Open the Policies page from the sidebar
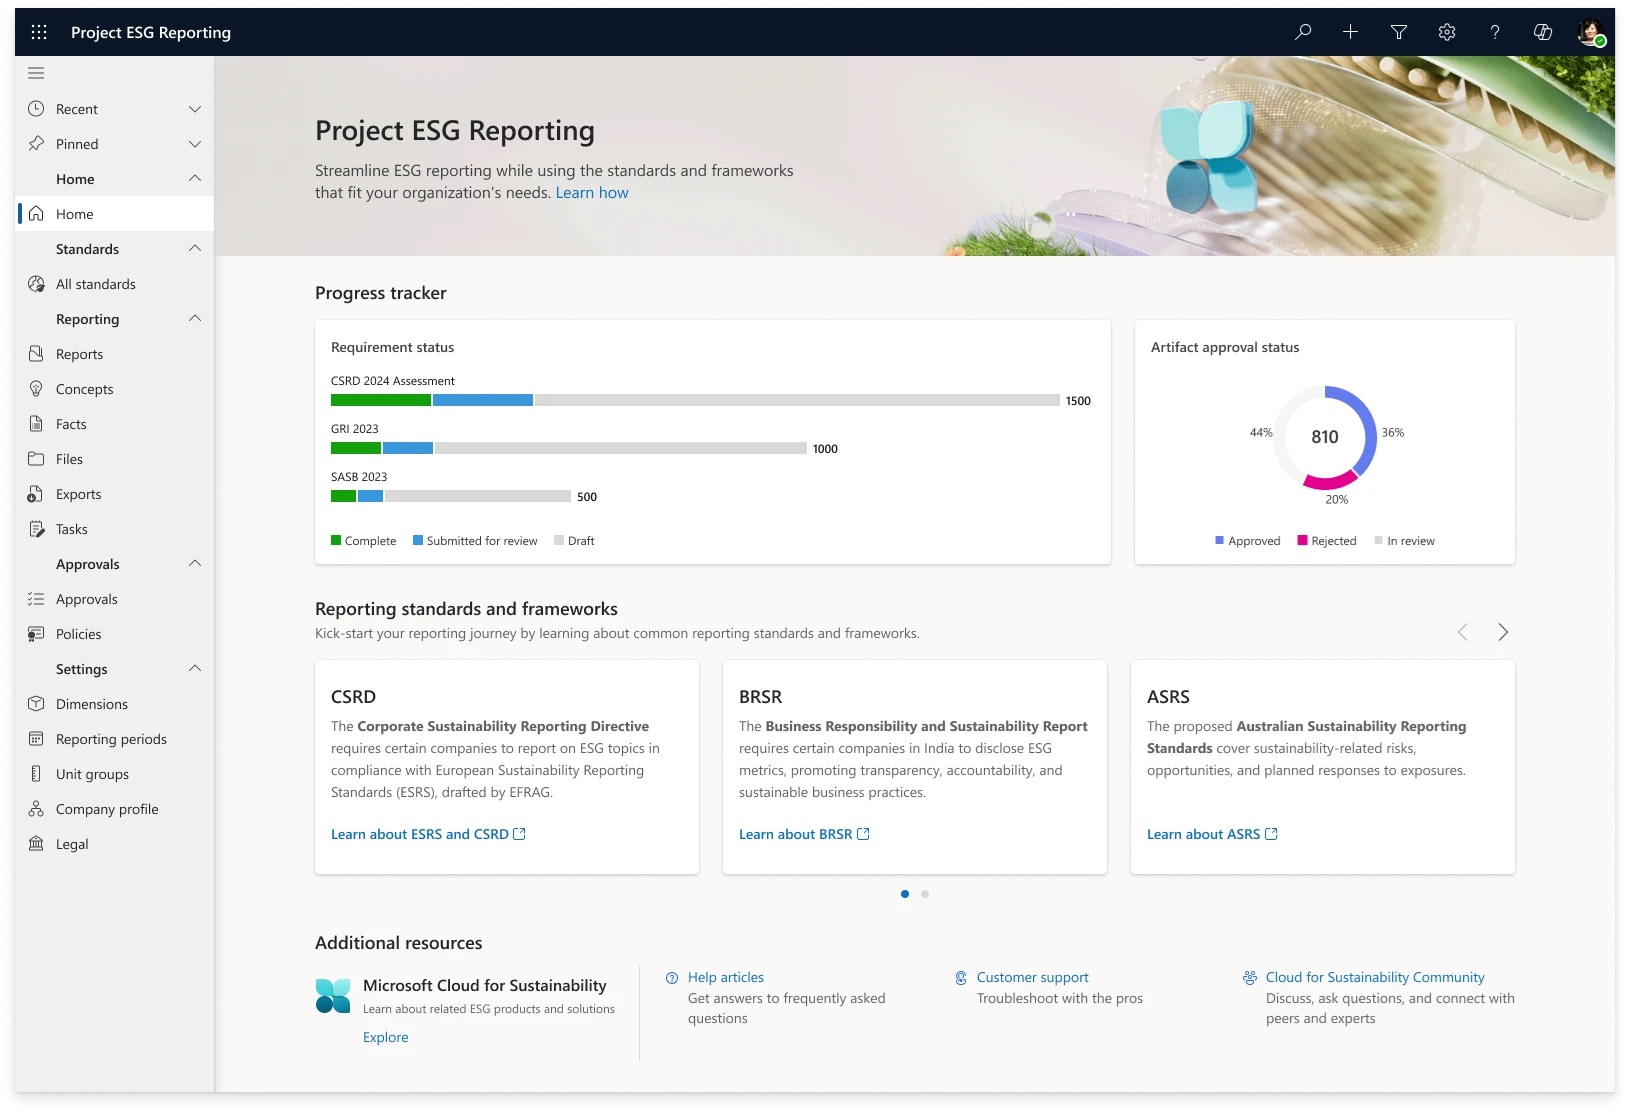Image resolution: width=1630 pixels, height=1113 pixels. [x=78, y=633]
